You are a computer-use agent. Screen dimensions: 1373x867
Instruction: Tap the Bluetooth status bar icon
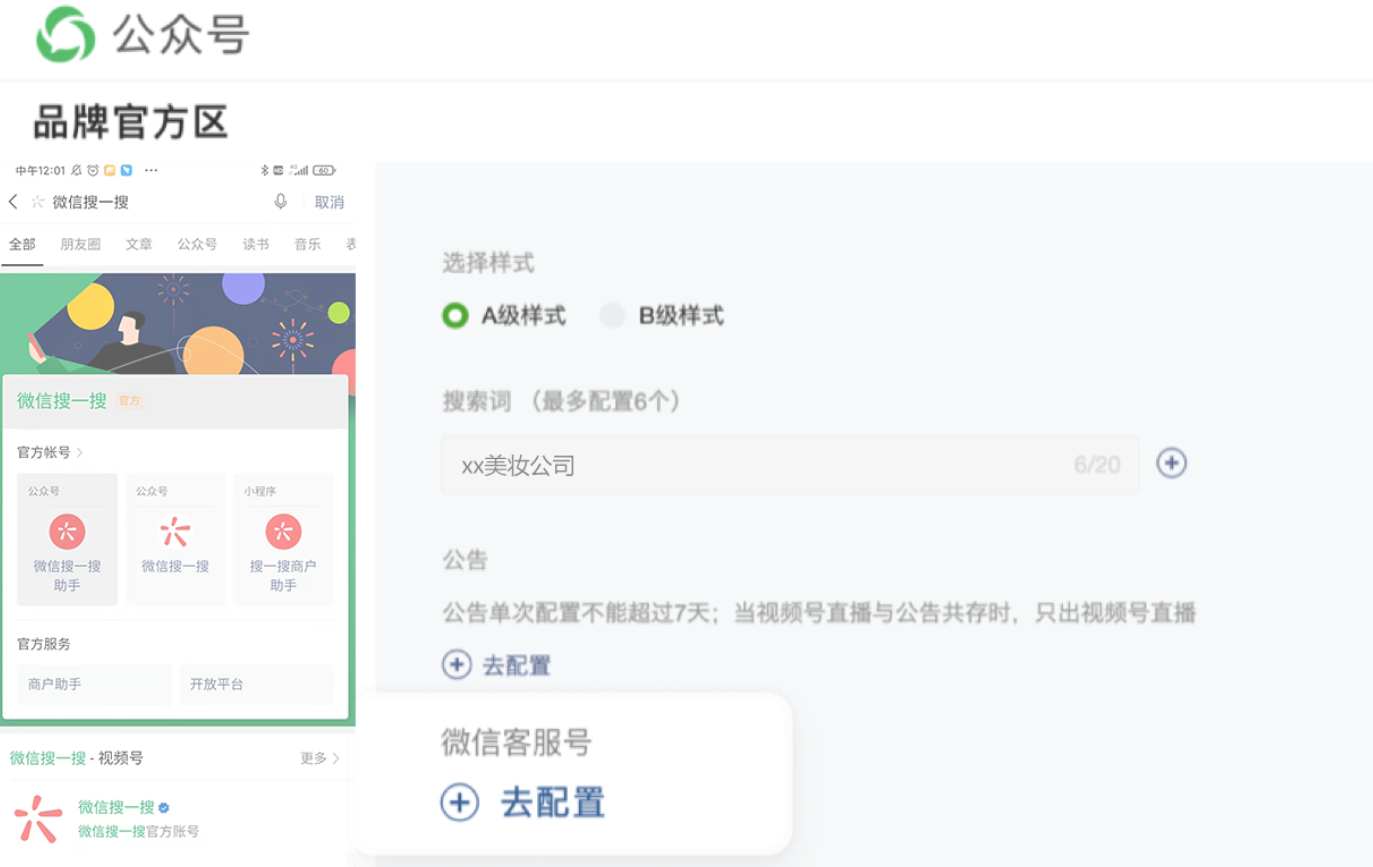pos(264,171)
